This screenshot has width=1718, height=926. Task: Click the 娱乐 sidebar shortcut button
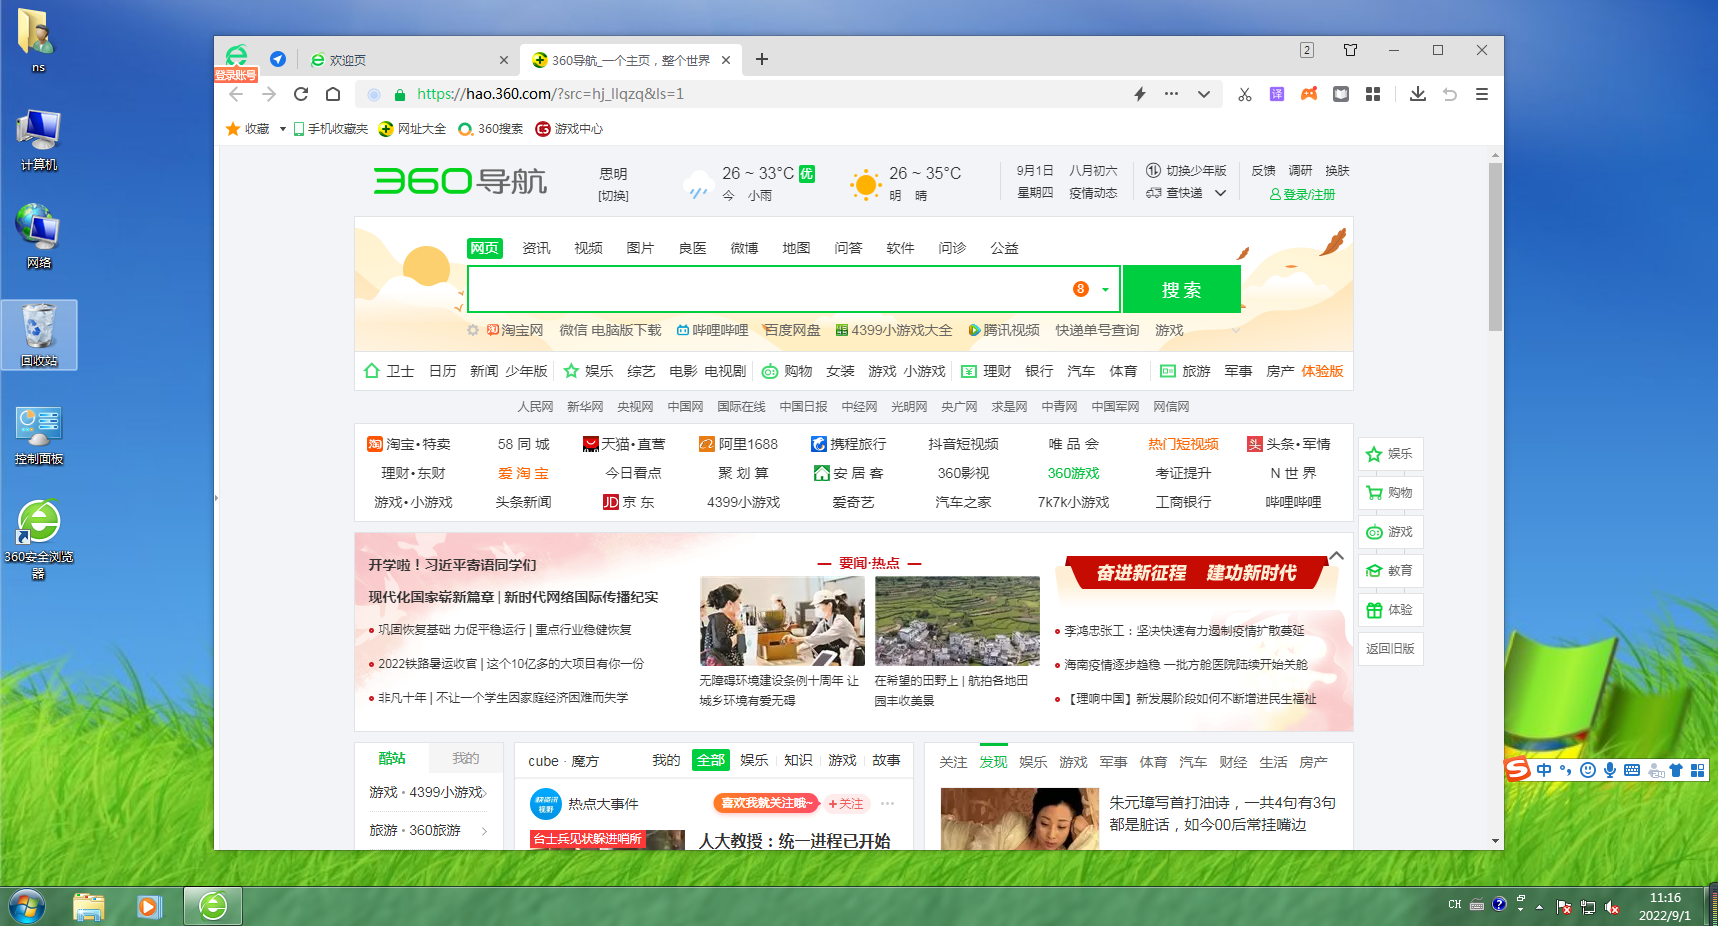(1390, 454)
